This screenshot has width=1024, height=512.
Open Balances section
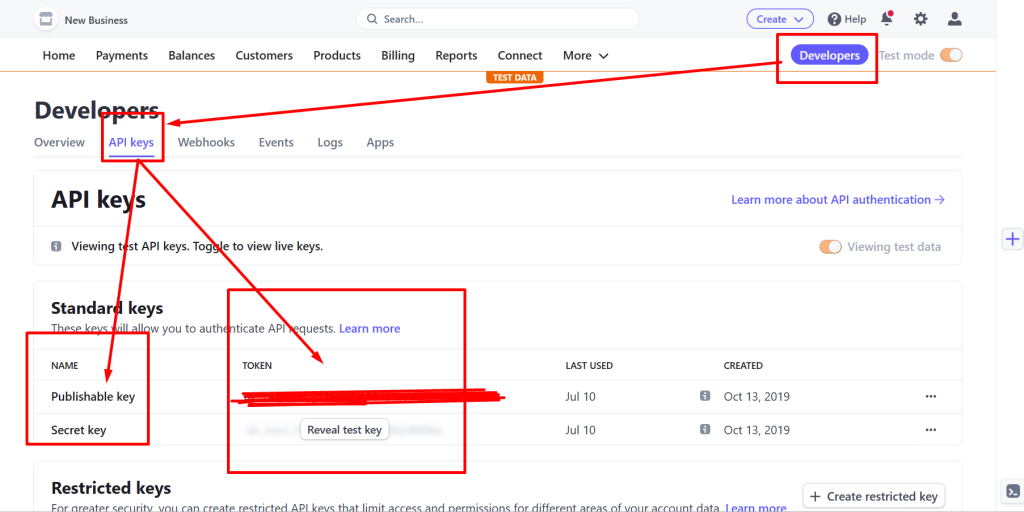click(x=191, y=56)
